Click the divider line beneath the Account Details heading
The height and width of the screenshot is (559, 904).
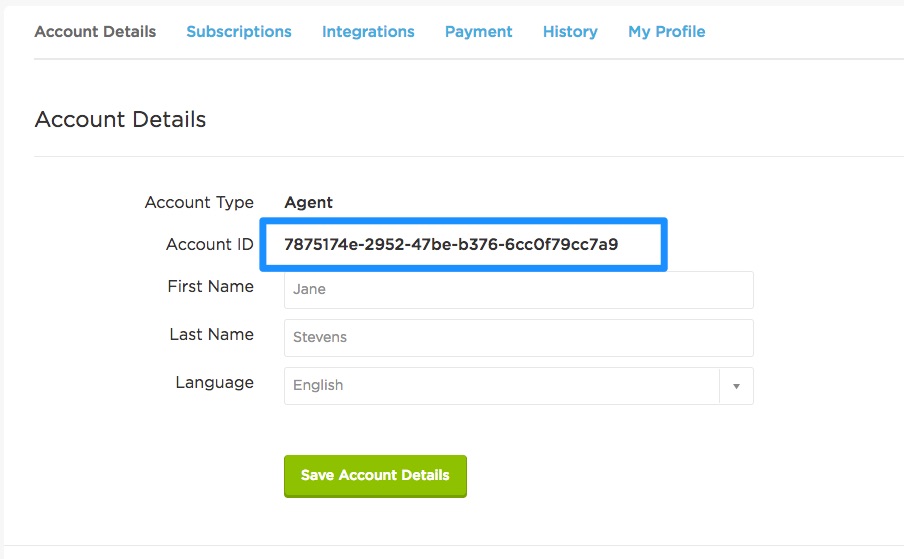tap(469, 156)
